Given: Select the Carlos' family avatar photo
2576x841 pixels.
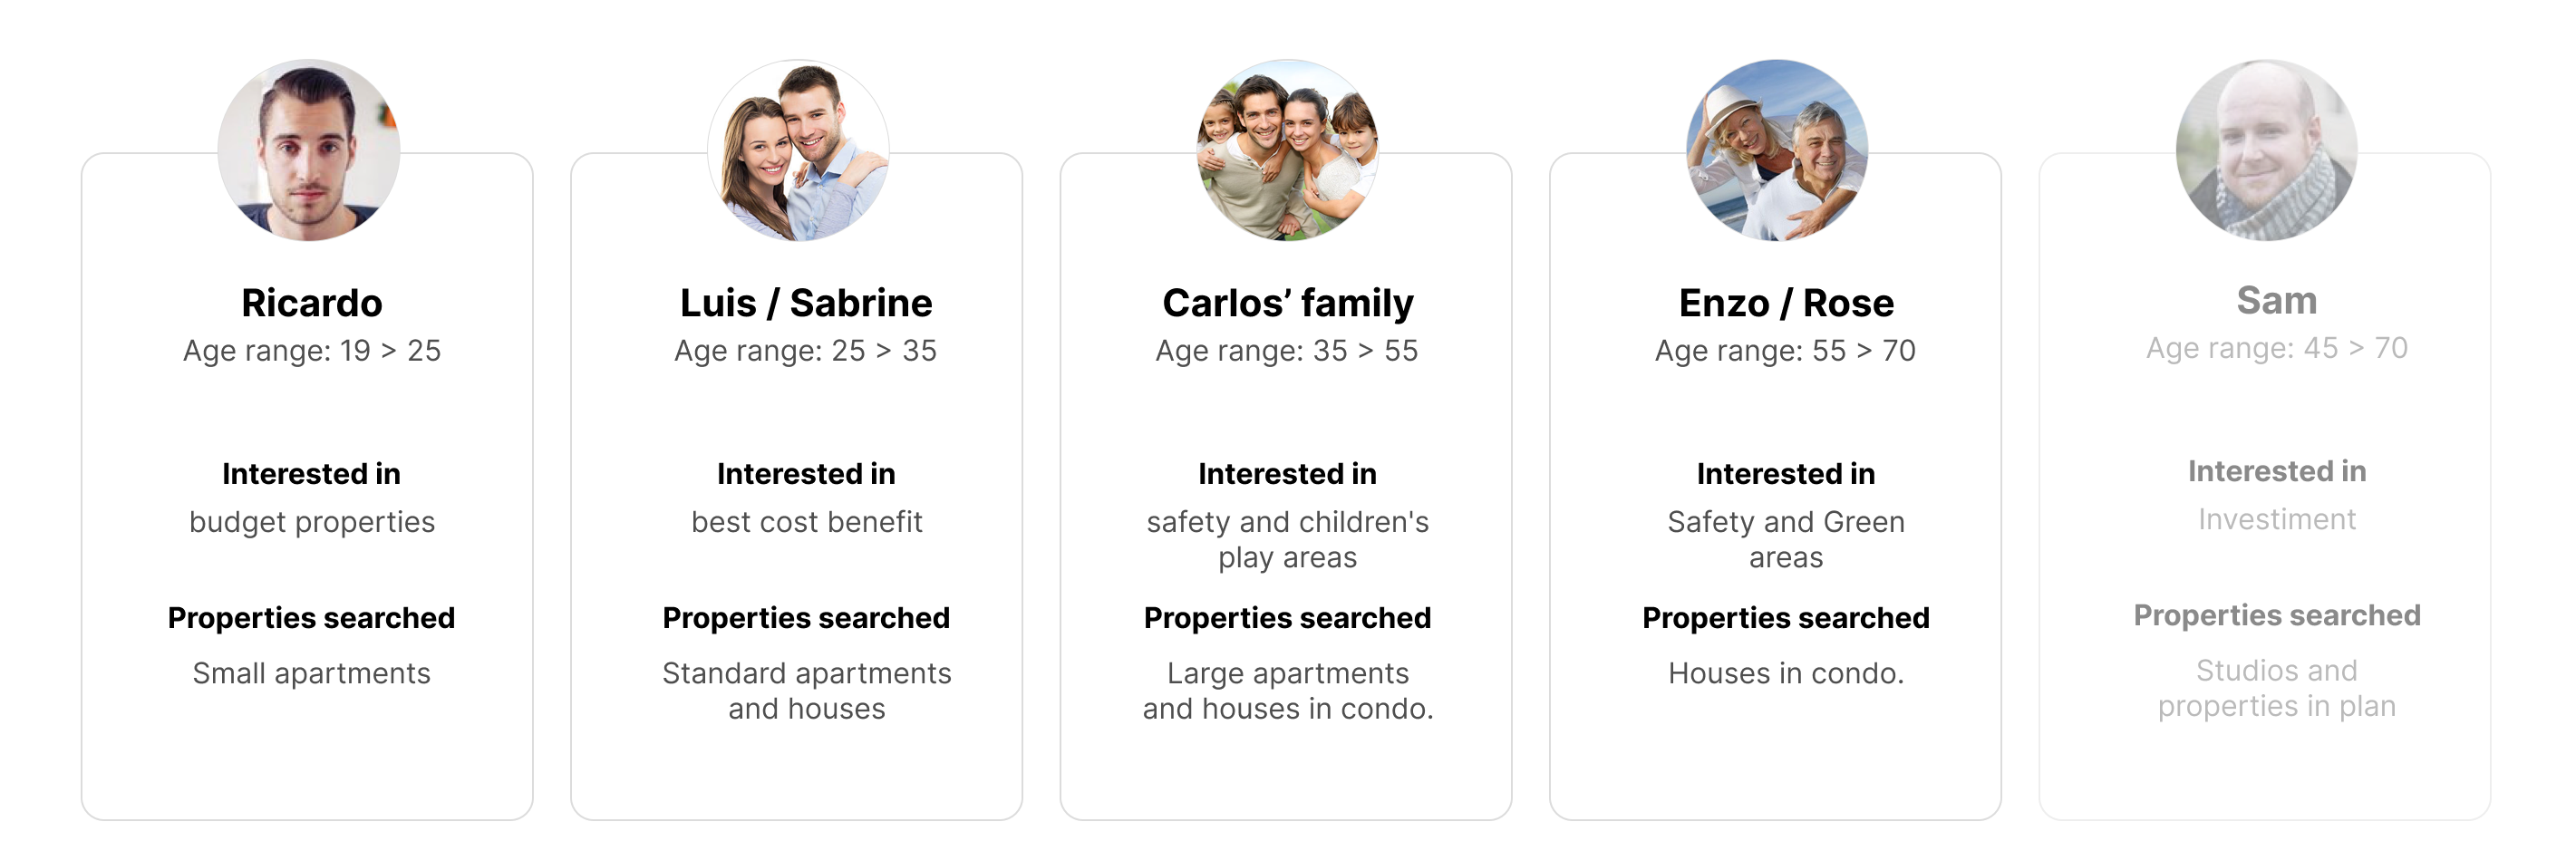Looking at the screenshot, I should (1287, 150).
